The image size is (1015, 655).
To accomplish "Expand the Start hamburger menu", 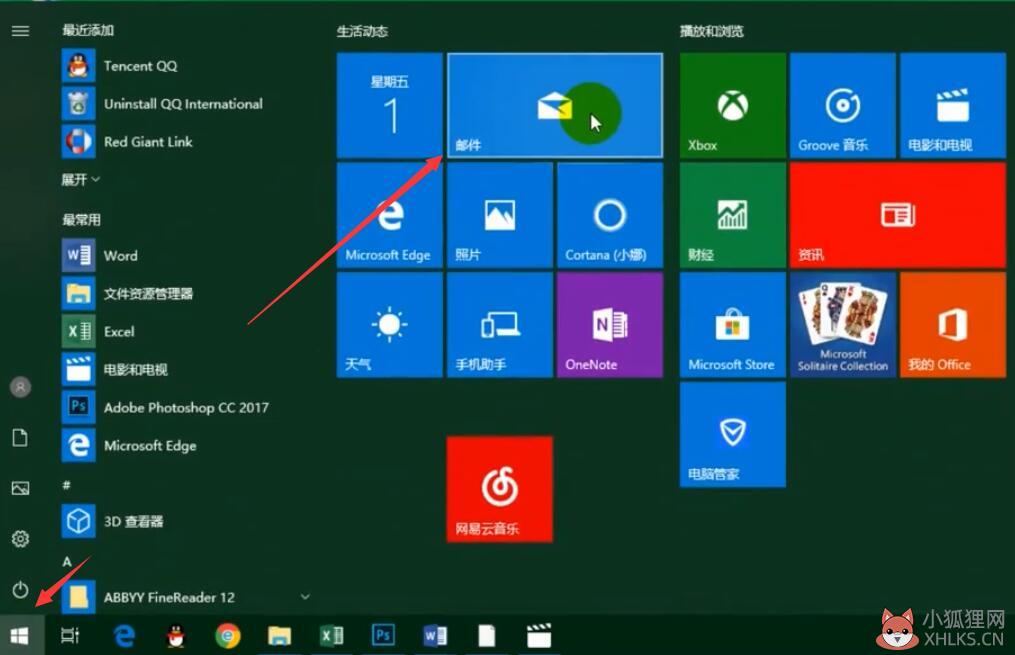I will (21, 30).
